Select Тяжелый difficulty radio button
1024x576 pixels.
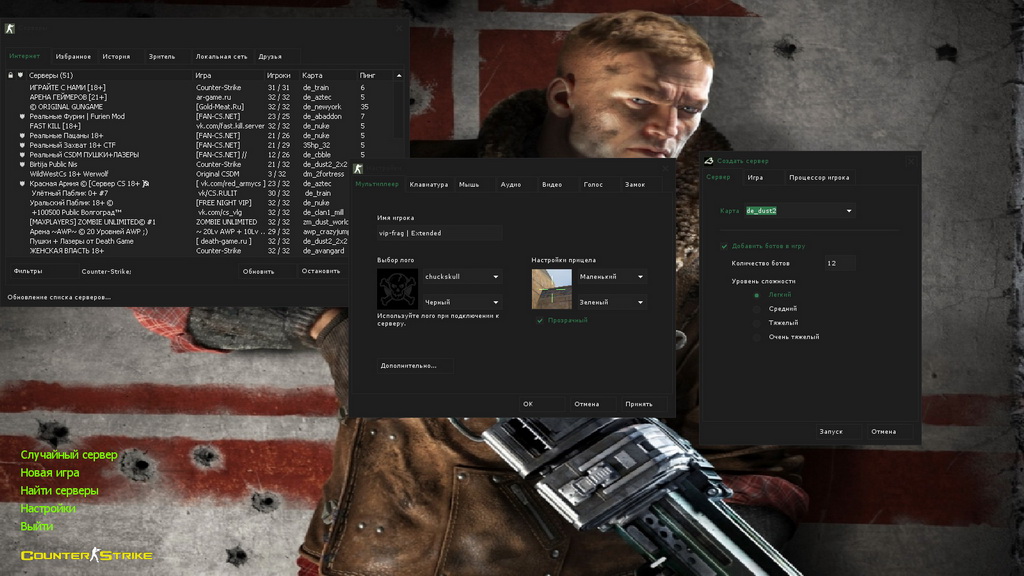click(757, 323)
